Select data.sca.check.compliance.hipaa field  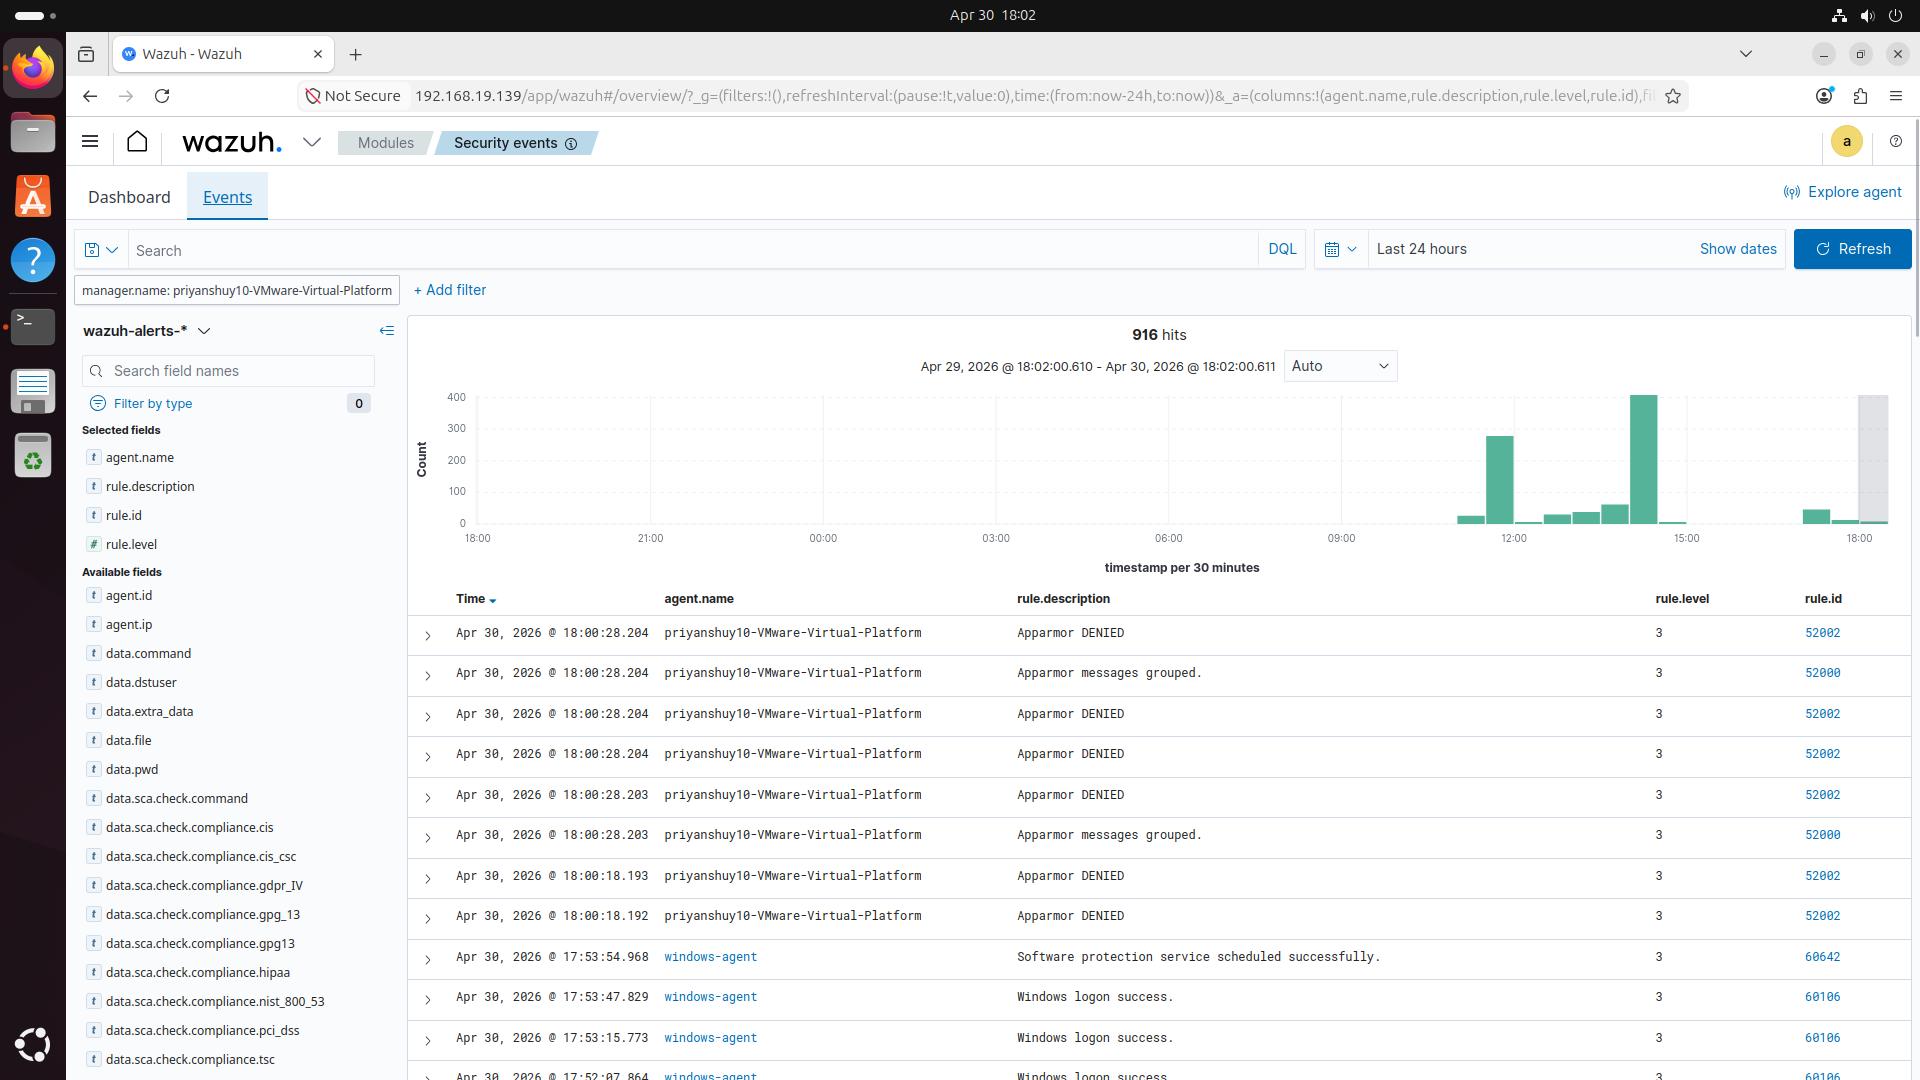[x=198, y=972]
